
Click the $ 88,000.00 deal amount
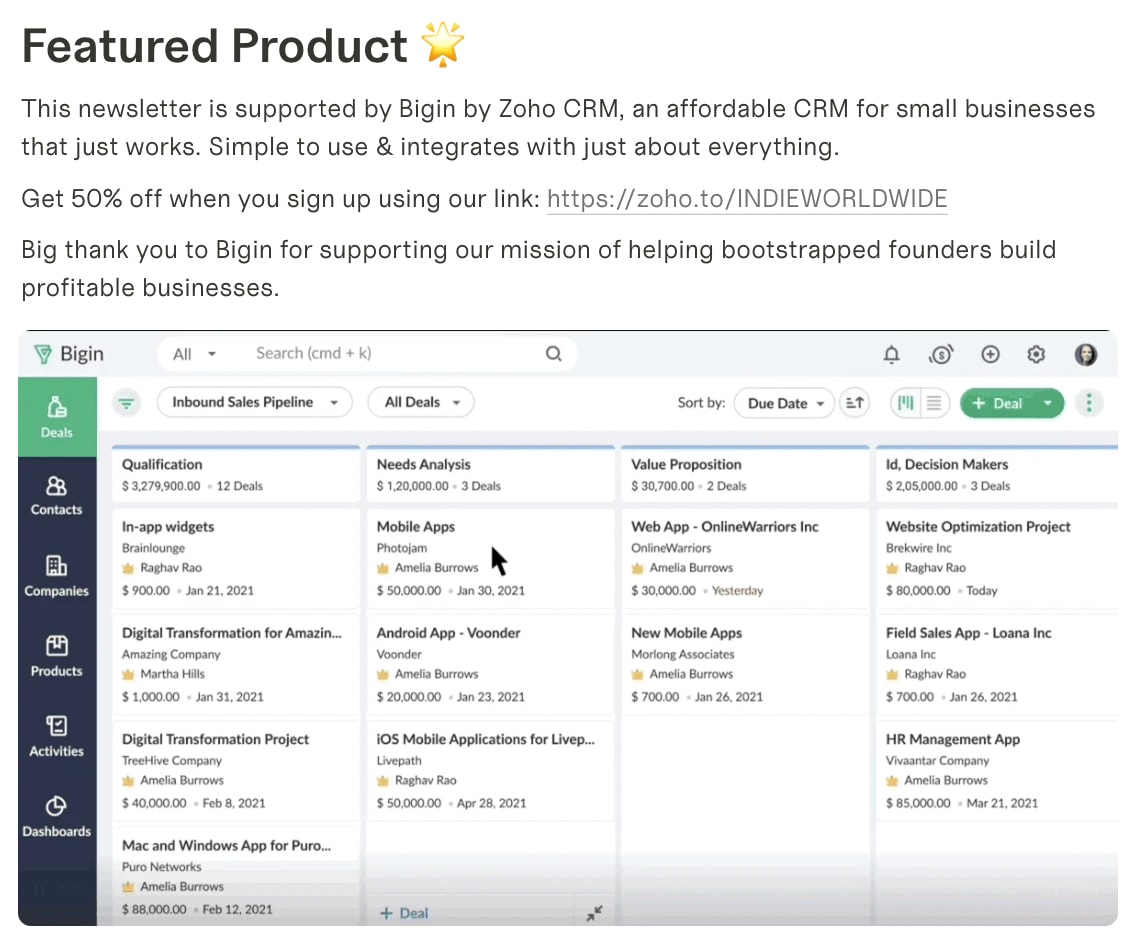[x=154, y=909]
